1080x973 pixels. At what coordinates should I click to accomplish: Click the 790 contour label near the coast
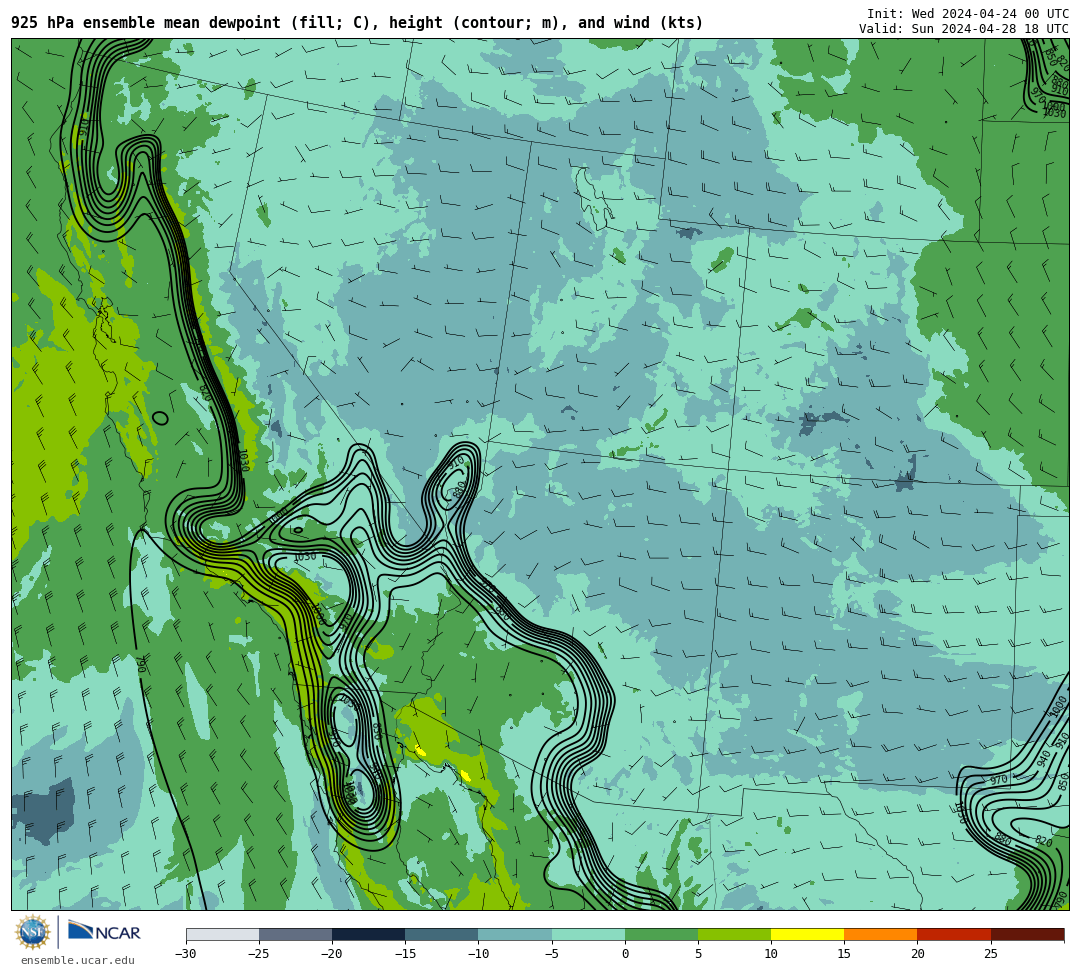click(143, 664)
